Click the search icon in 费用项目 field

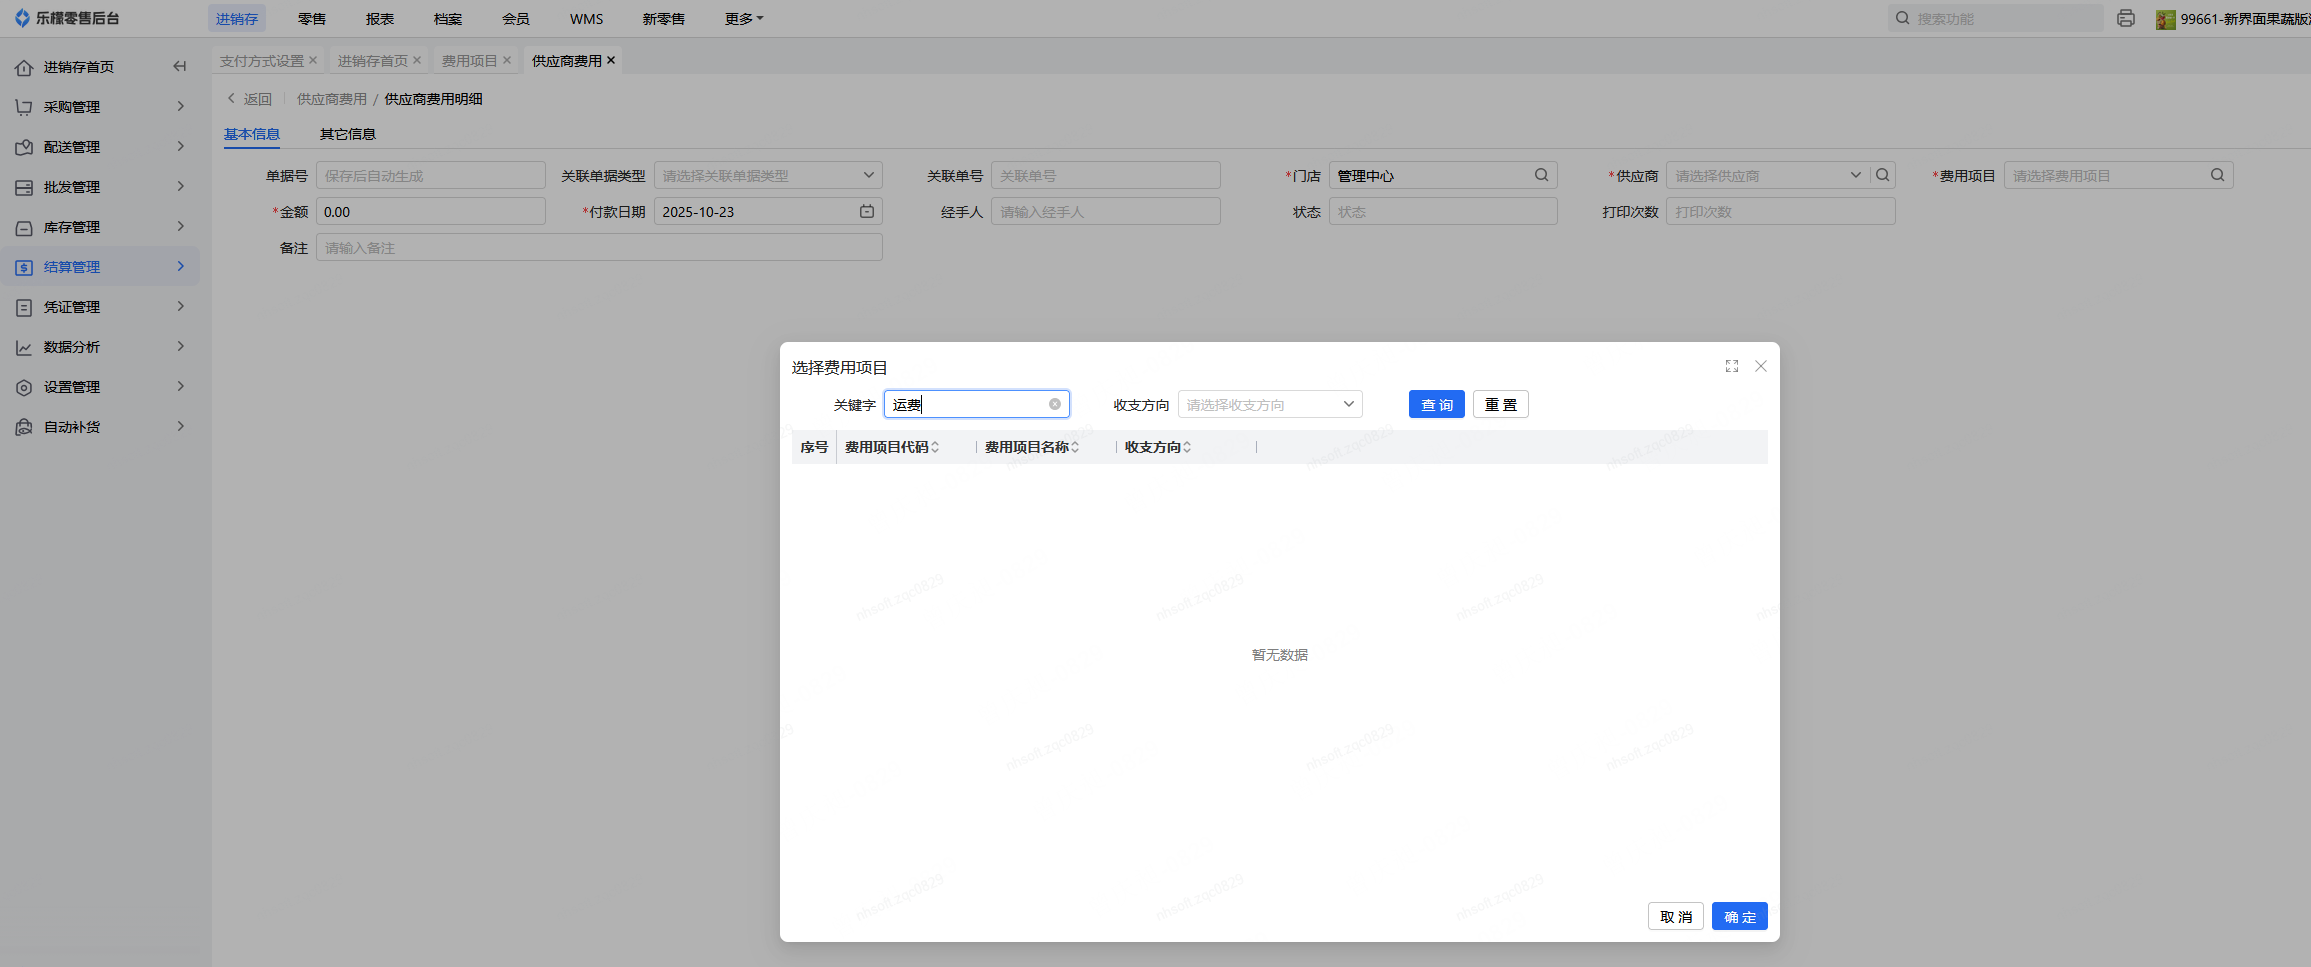[2217, 175]
